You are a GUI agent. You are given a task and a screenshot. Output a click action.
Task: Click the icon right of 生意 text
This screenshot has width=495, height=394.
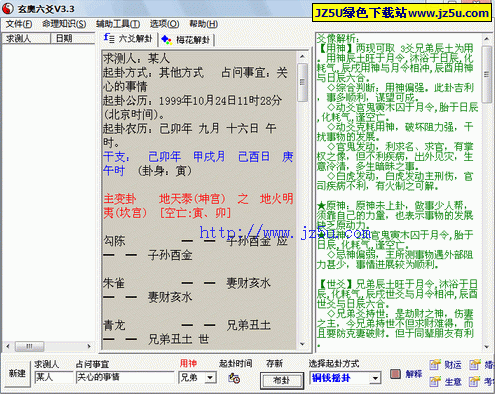click(475, 381)
